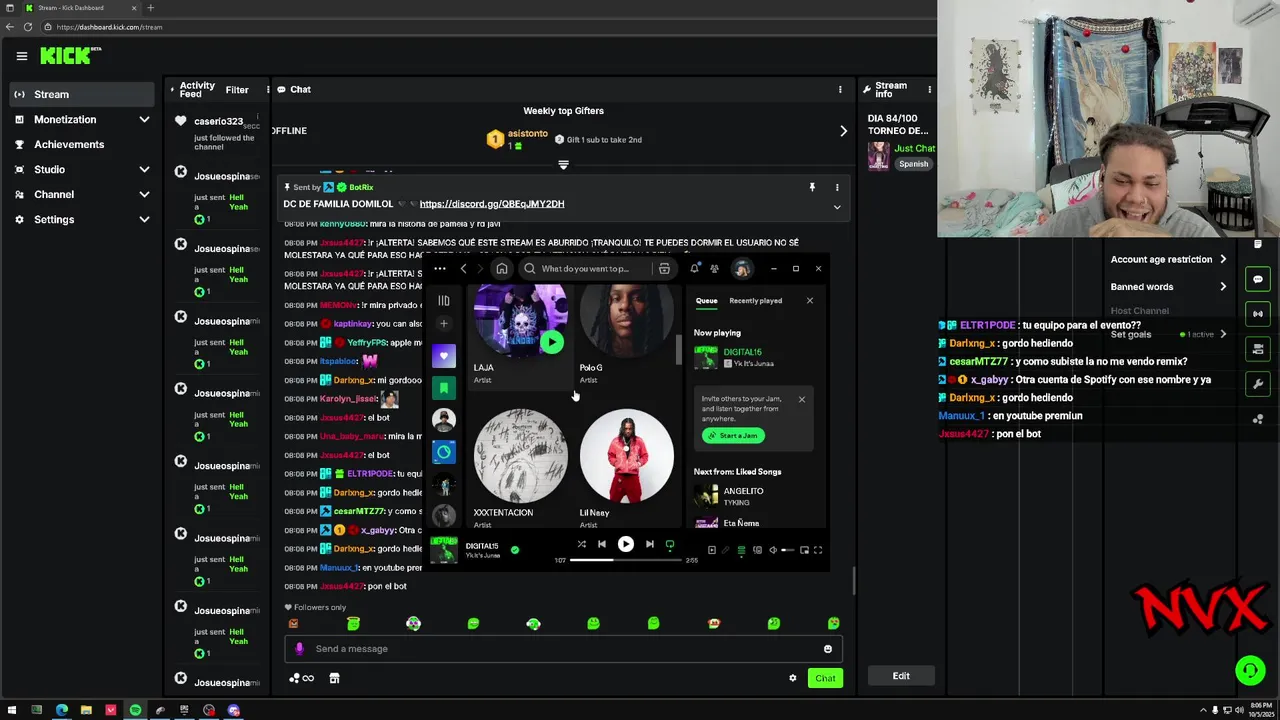This screenshot has height=720, width=1280.
Task: Open Now Playing view icon in Spotify
Action: click(711, 550)
